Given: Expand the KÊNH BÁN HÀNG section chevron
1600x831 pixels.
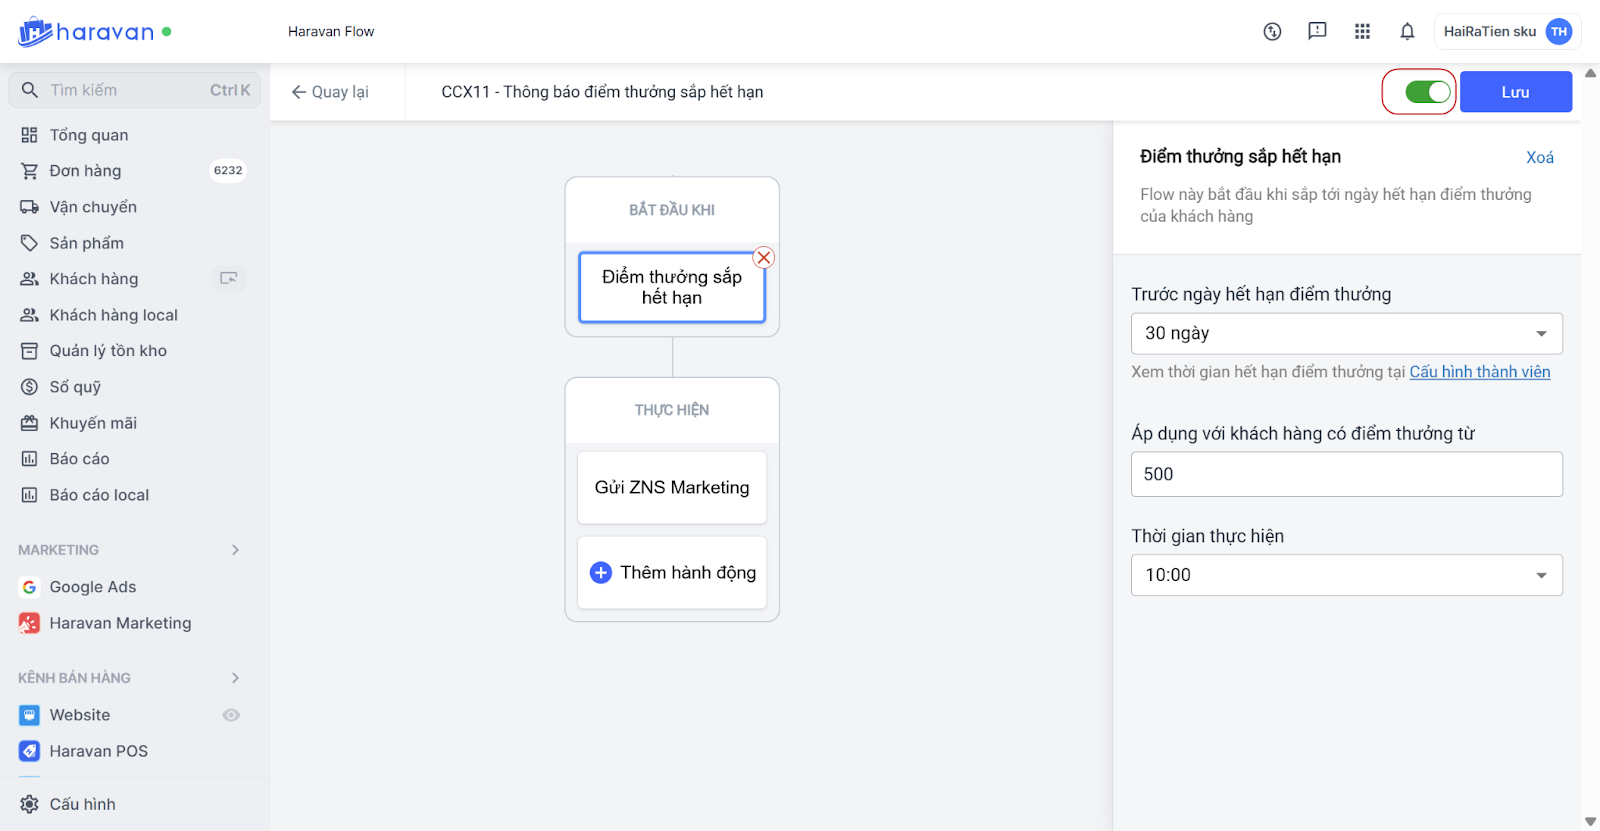Looking at the screenshot, I should pos(235,678).
